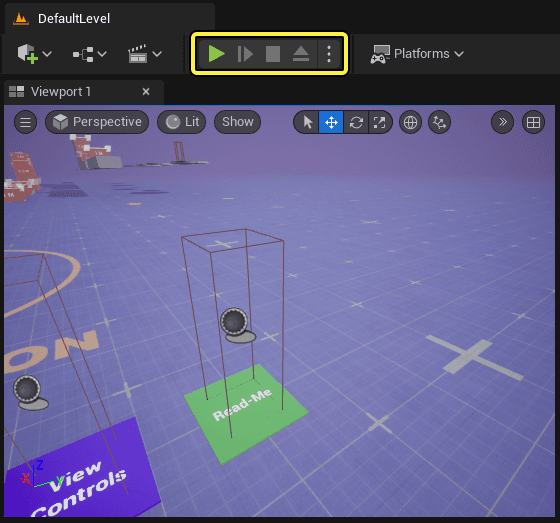
Task: Activate the Translate move gizmo tool
Action: (x=331, y=122)
